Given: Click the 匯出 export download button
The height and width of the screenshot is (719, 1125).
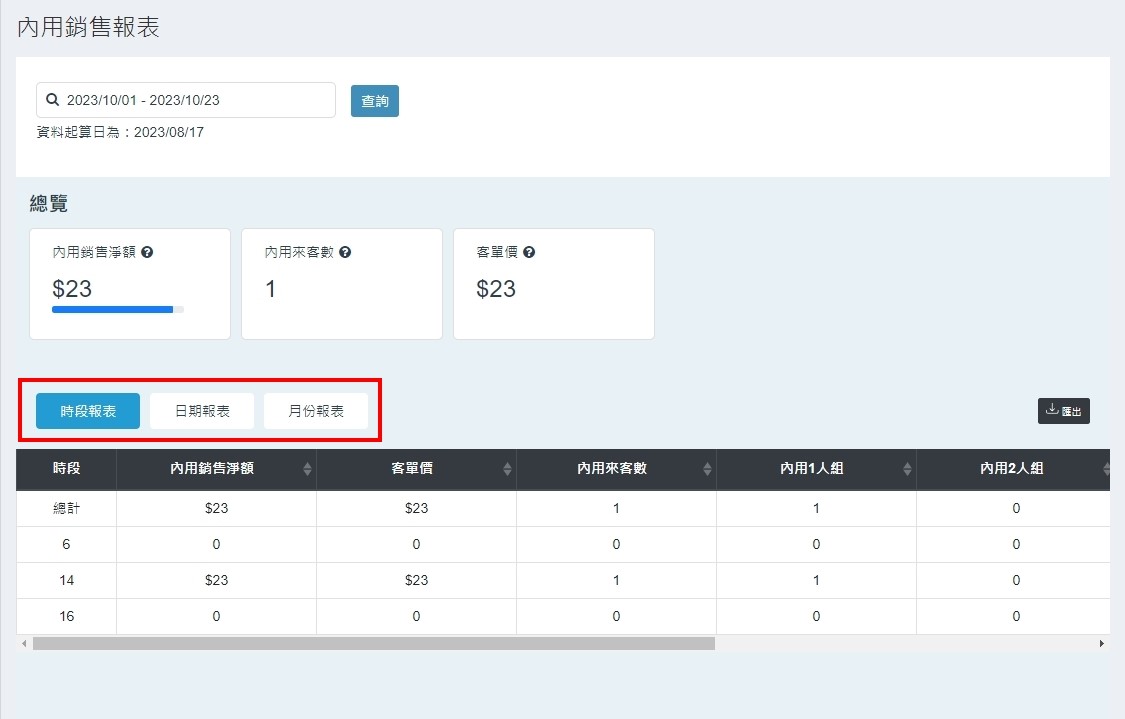Looking at the screenshot, I should (x=1063, y=411).
